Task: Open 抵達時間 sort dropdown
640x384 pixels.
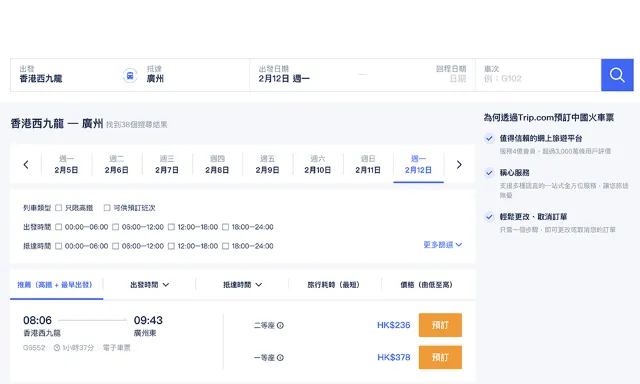Action: [x=242, y=285]
